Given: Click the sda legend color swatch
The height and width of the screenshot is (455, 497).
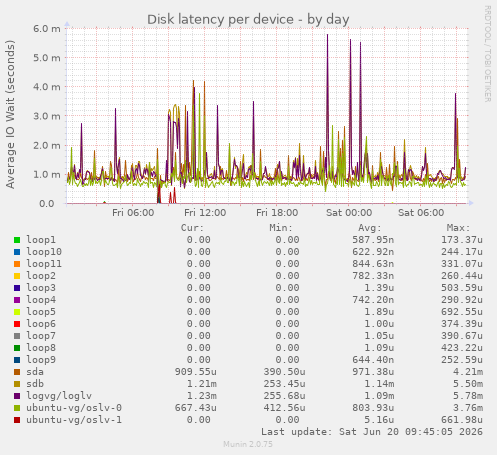Looking at the screenshot, I should click(x=17, y=372).
